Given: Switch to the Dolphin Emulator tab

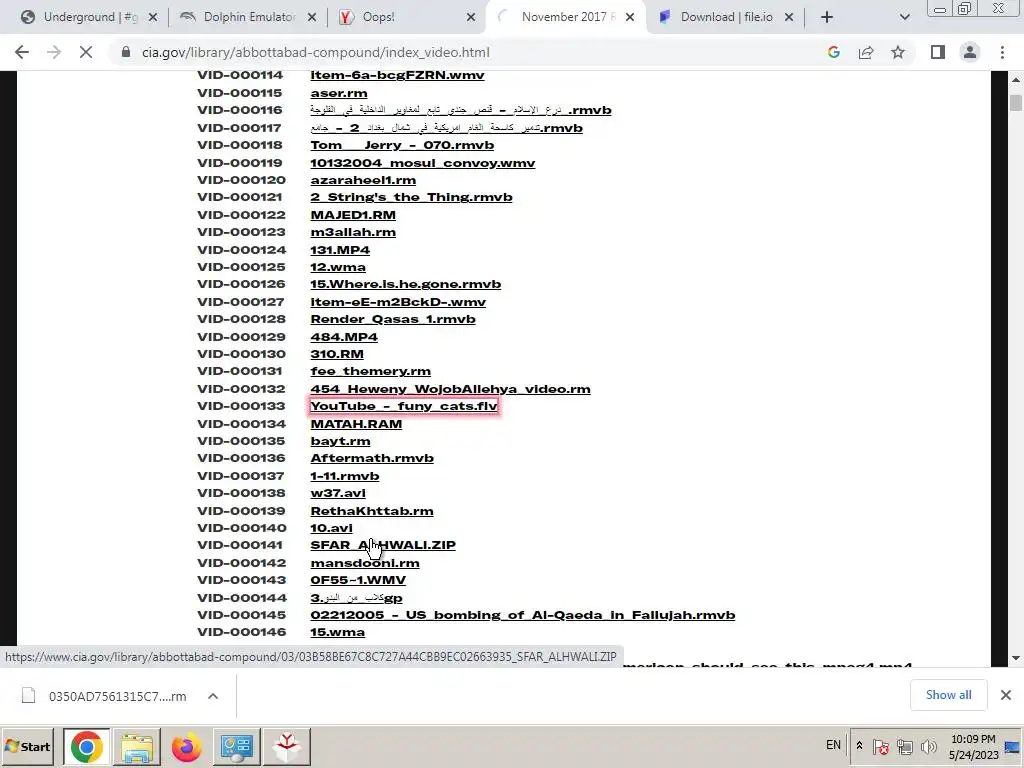Looking at the screenshot, I should click(248, 17).
